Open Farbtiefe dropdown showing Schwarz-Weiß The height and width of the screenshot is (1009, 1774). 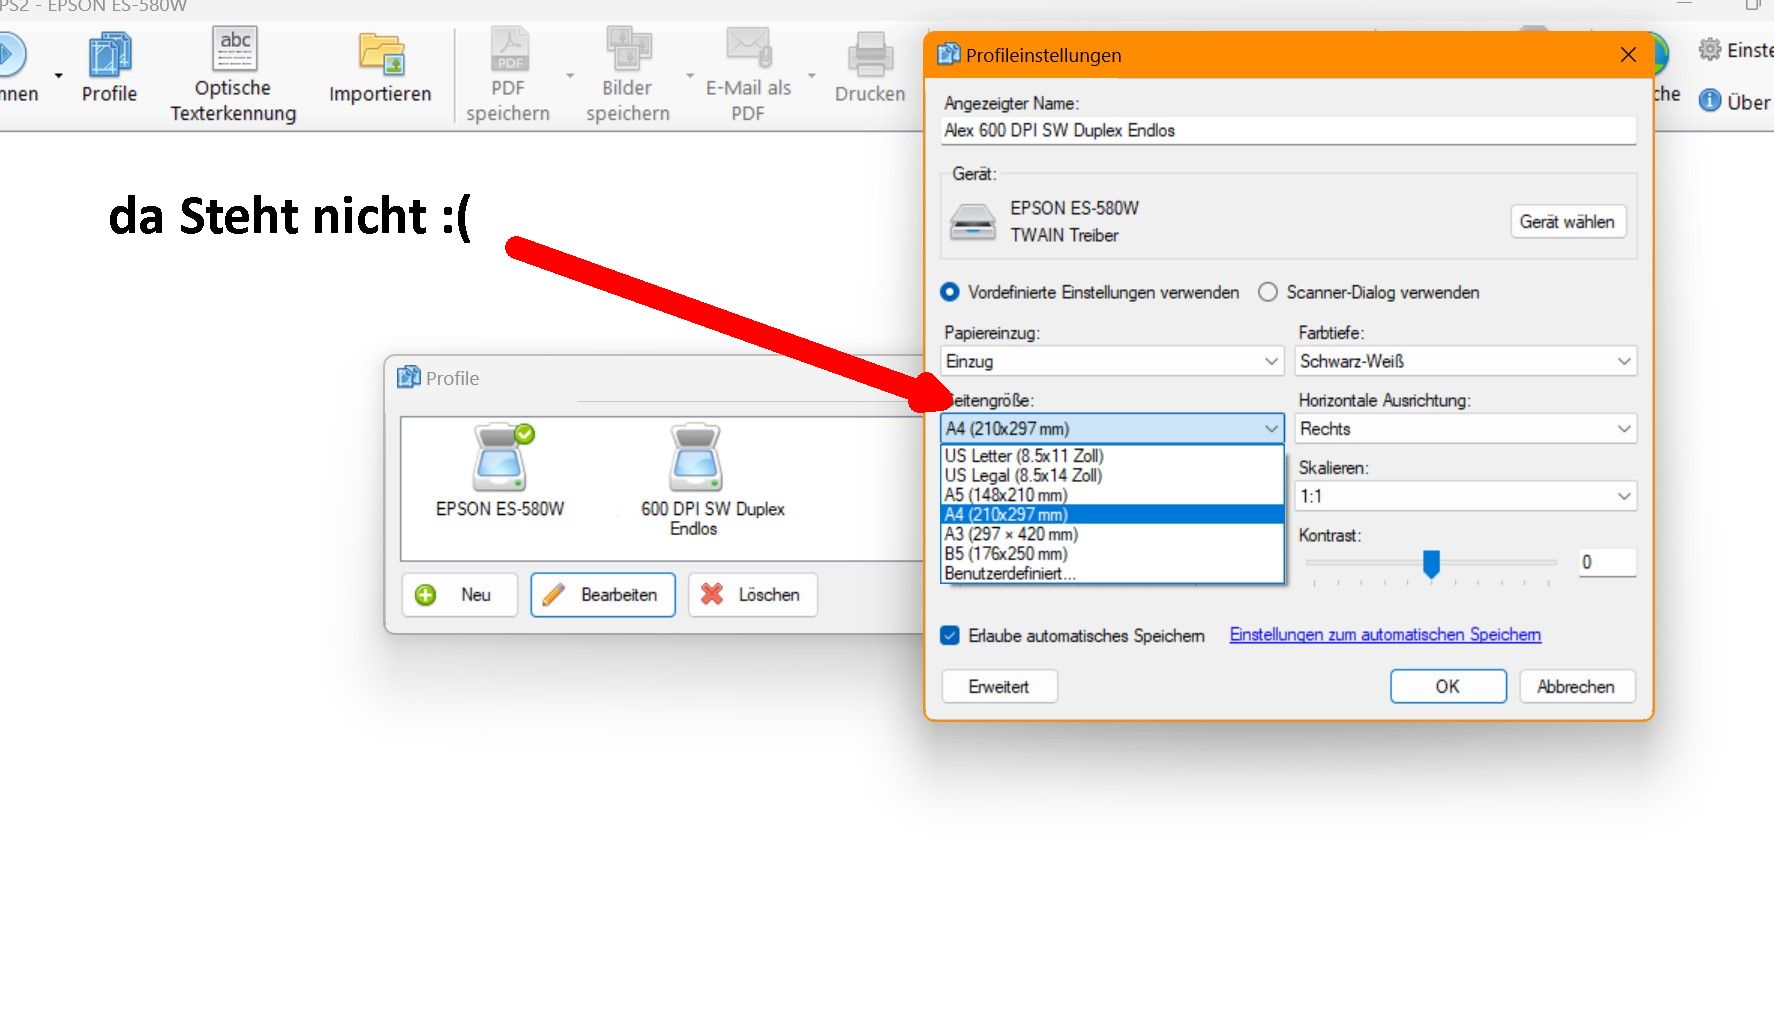pos(1465,361)
